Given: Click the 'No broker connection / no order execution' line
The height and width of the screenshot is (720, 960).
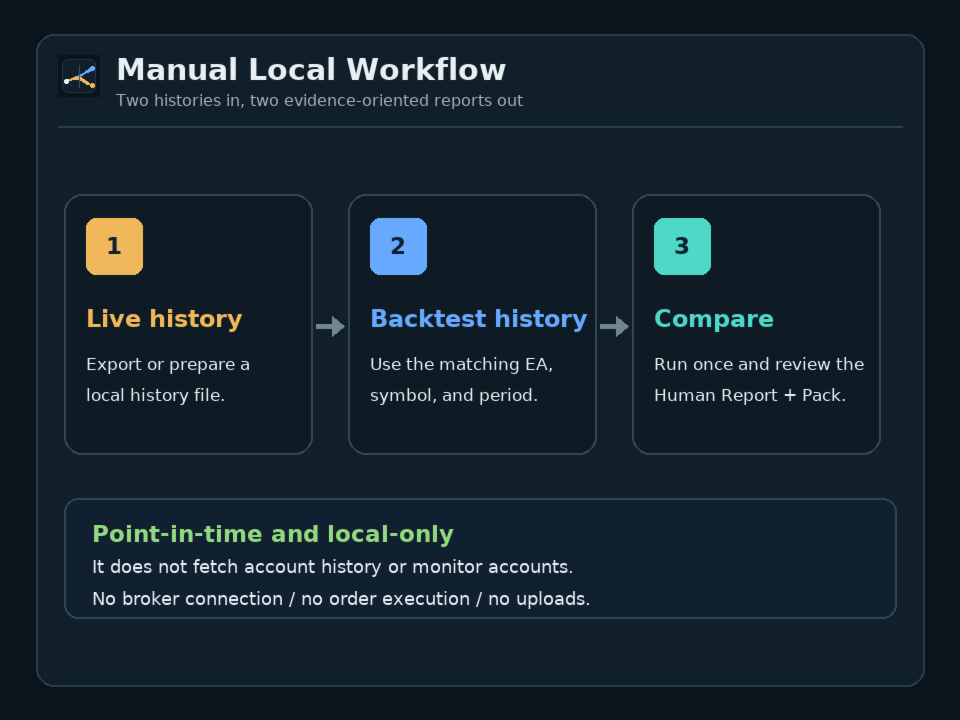Looking at the screenshot, I should coord(341,599).
